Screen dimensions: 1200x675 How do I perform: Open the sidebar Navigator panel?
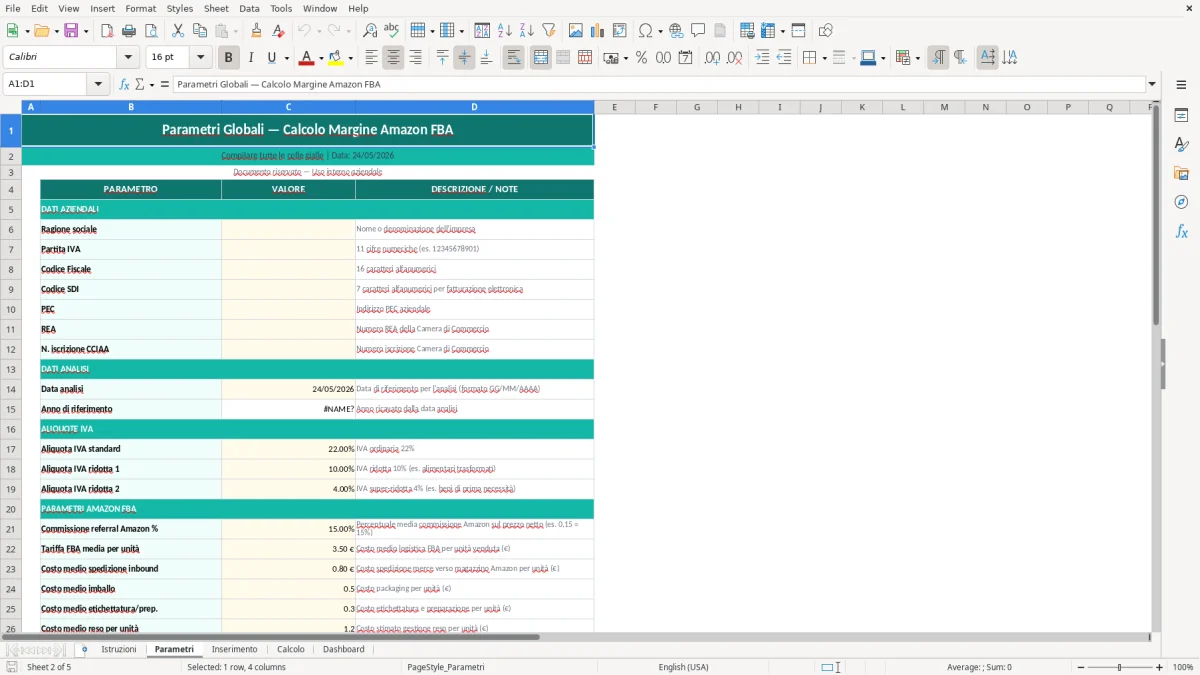(1181, 202)
